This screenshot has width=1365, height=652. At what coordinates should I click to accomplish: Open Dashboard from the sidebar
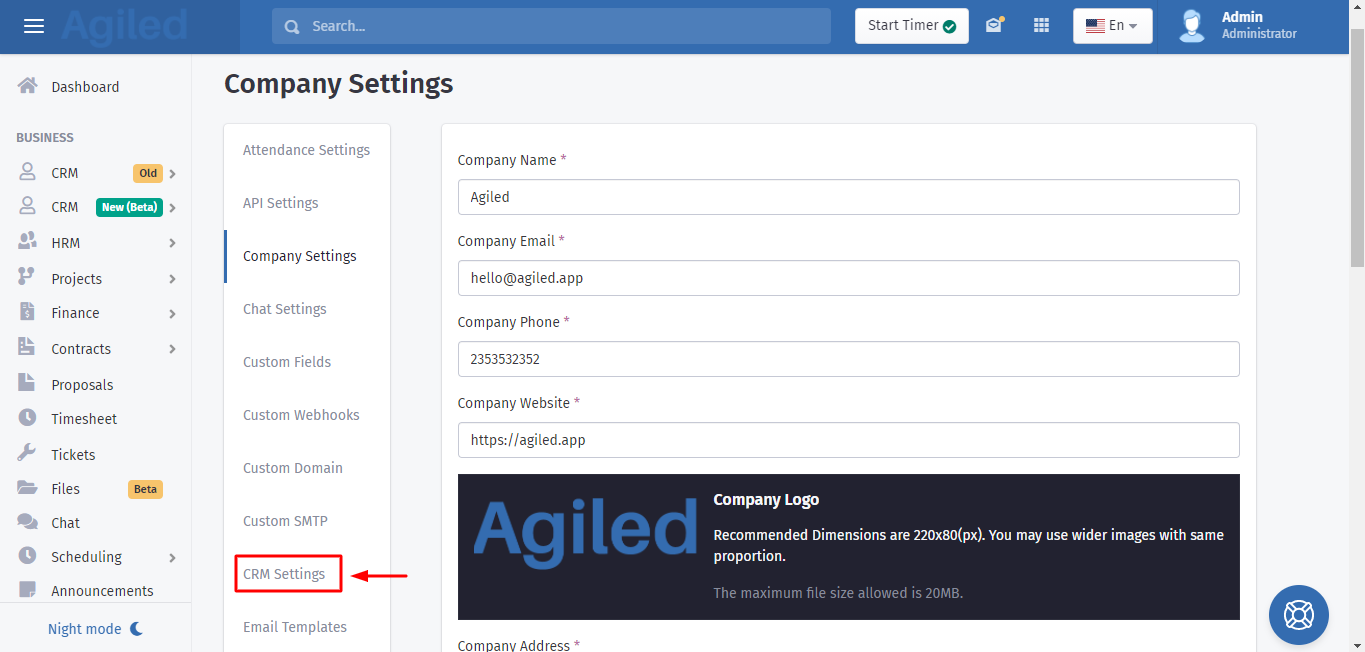(x=84, y=87)
